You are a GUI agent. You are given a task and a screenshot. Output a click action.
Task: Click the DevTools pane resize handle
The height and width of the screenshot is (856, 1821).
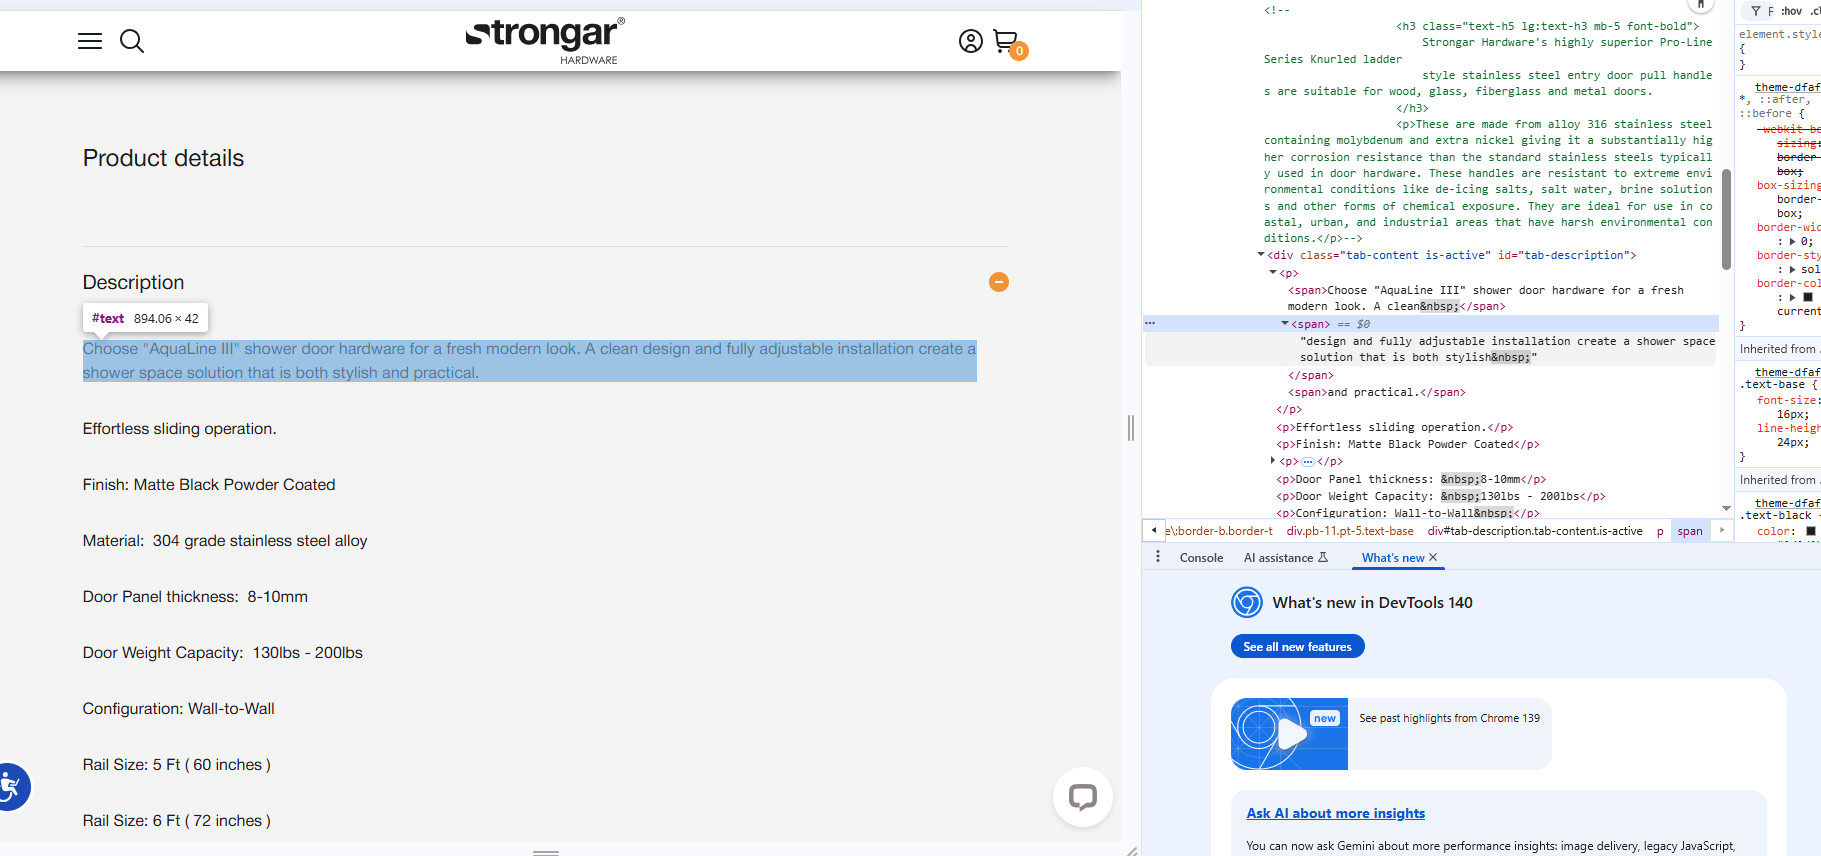1131,428
